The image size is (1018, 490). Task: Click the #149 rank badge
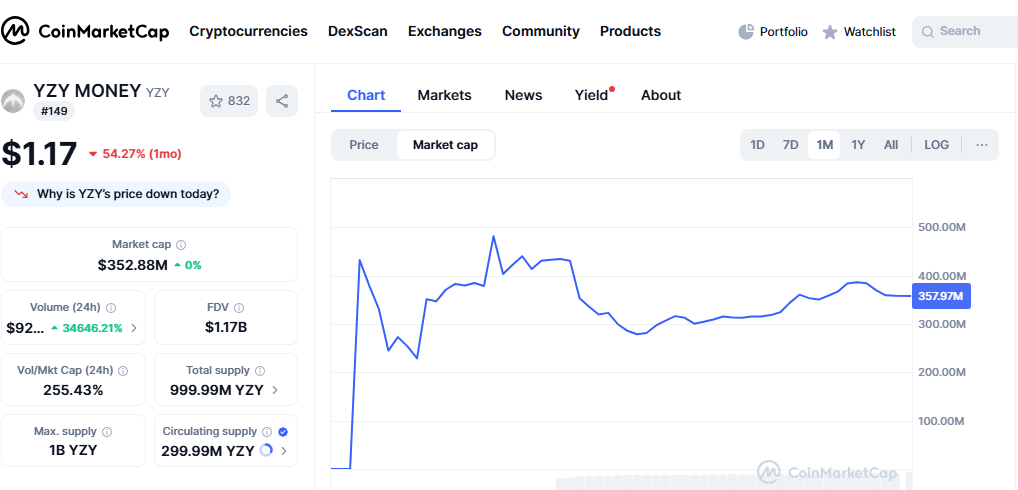54,112
